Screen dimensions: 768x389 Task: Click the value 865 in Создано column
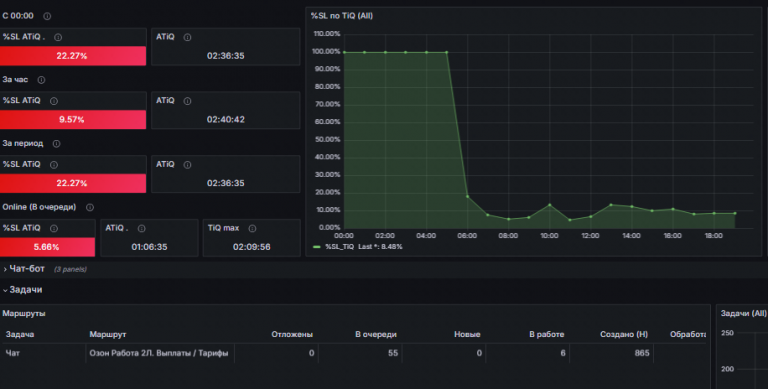(x=642, y=353)
